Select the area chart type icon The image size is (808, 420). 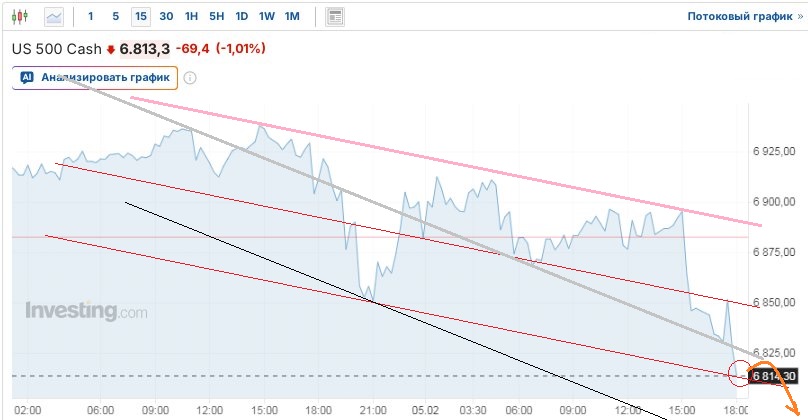coord(54,16)
